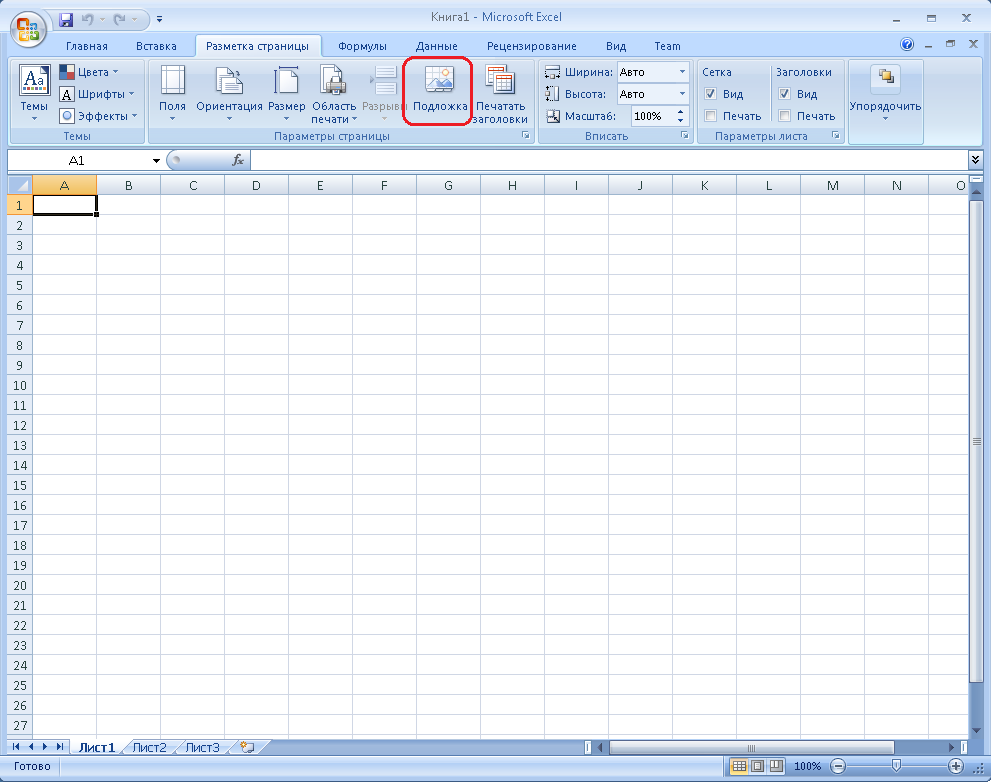
Task: Open the Поля margins menu
Action: [x=173, y=93]
